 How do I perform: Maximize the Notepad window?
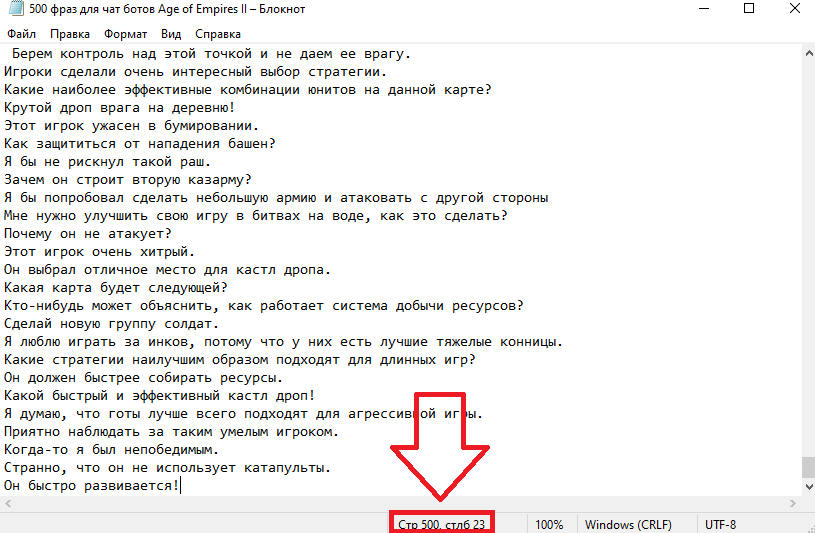748,10
